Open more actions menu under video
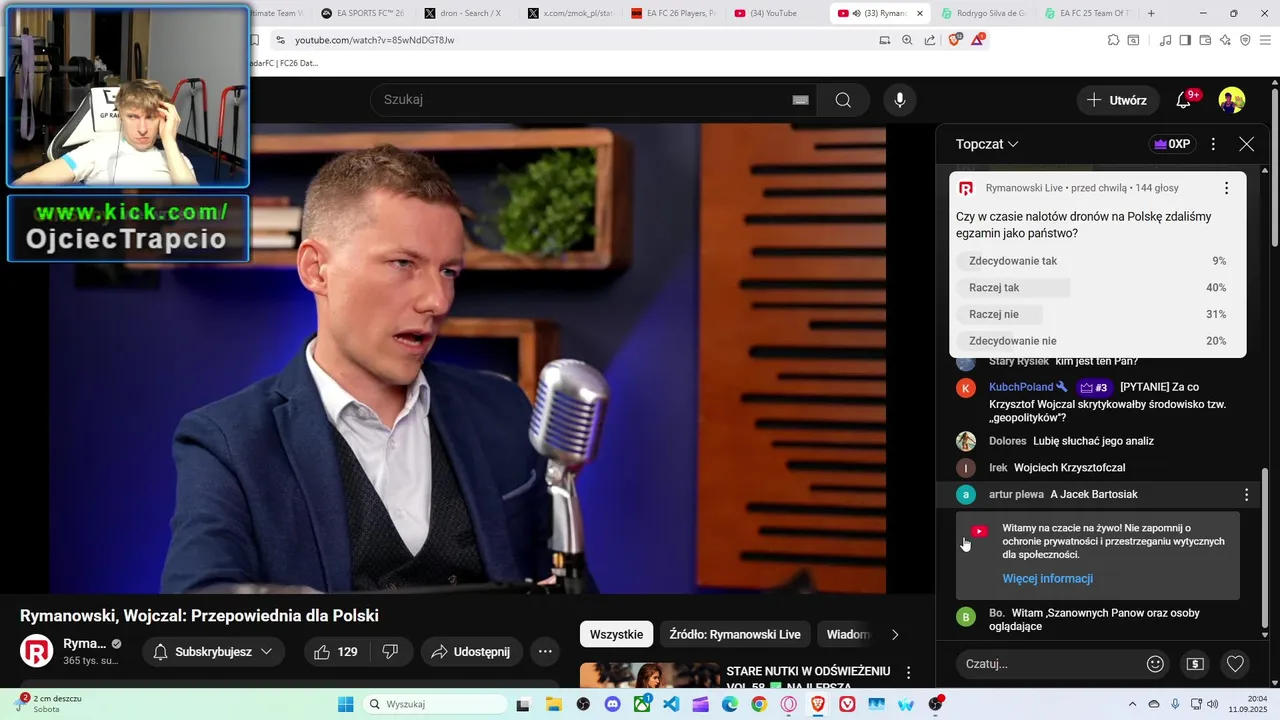 (545, 651)
